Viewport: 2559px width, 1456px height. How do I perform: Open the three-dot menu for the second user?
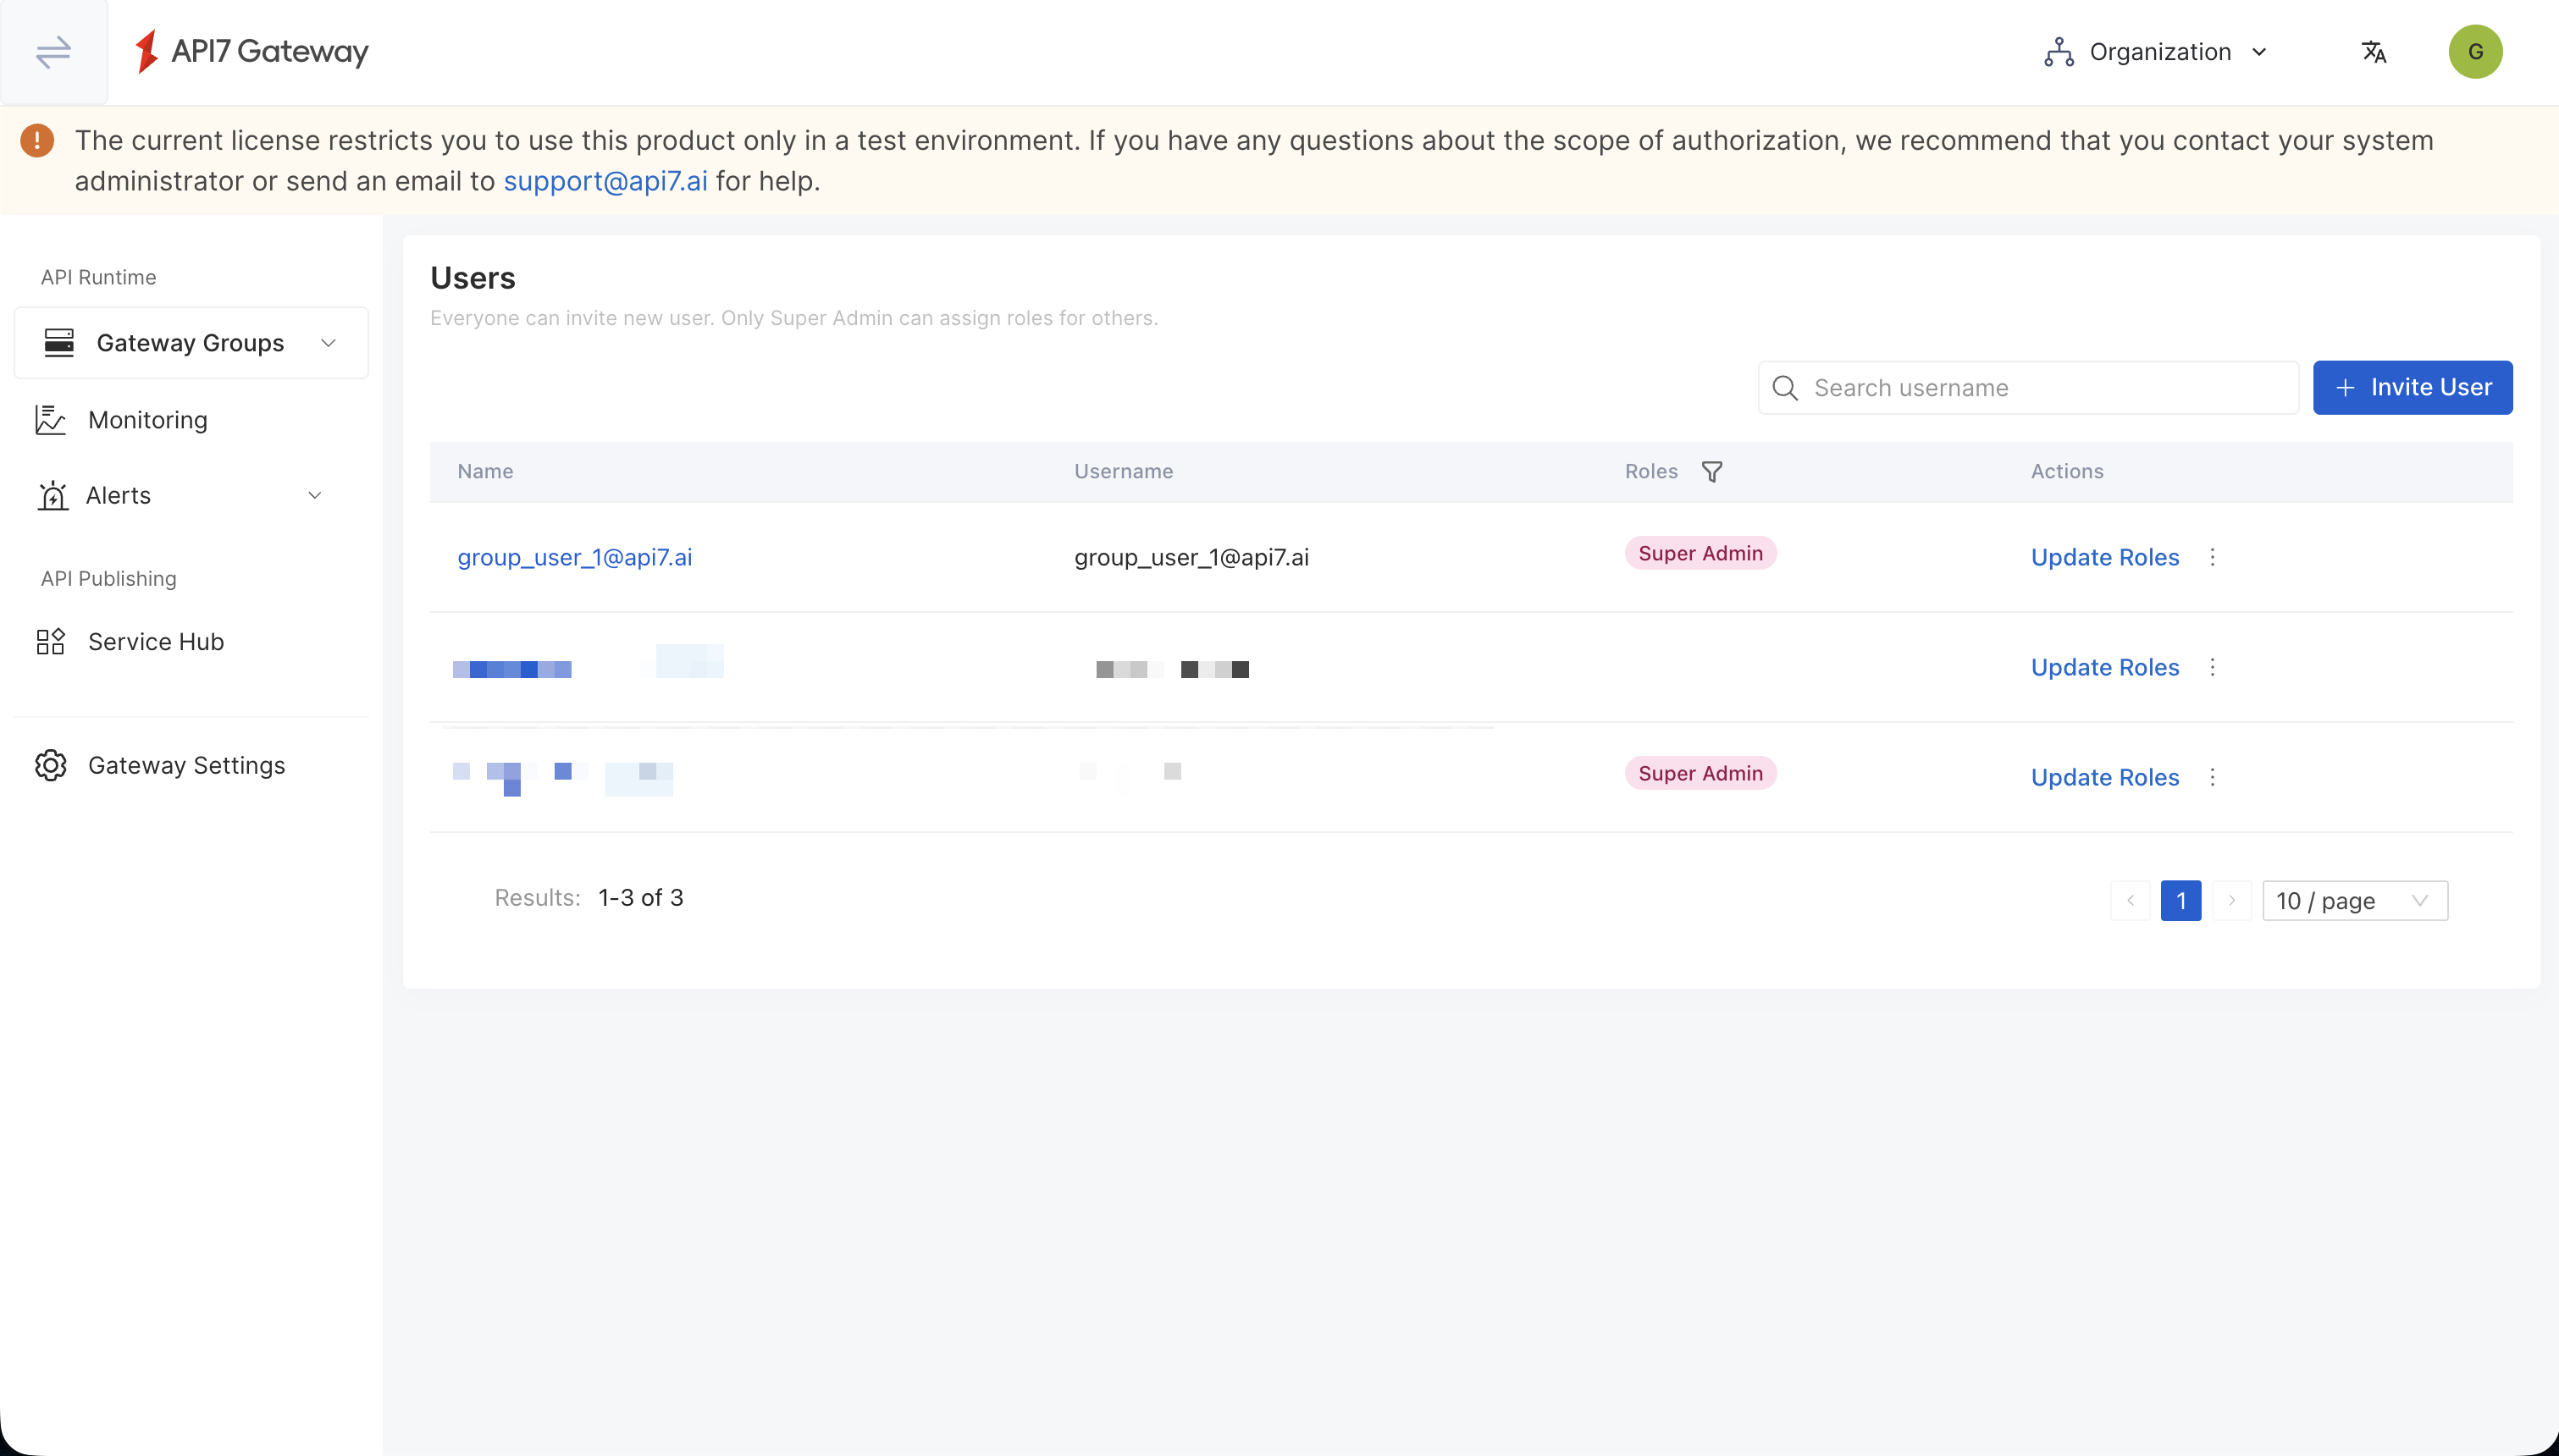click(x=2212, y=667)
